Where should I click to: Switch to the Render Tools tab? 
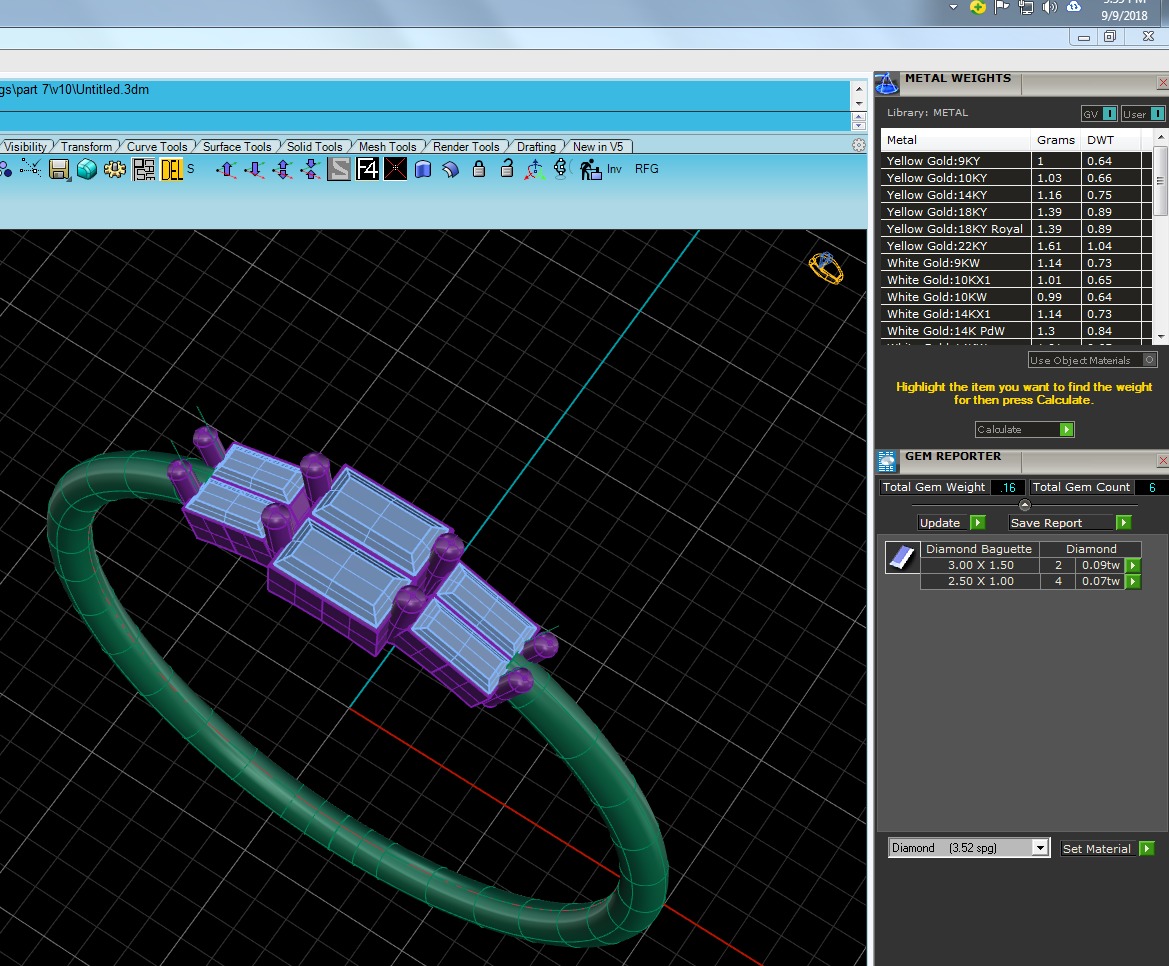point(466,147)
